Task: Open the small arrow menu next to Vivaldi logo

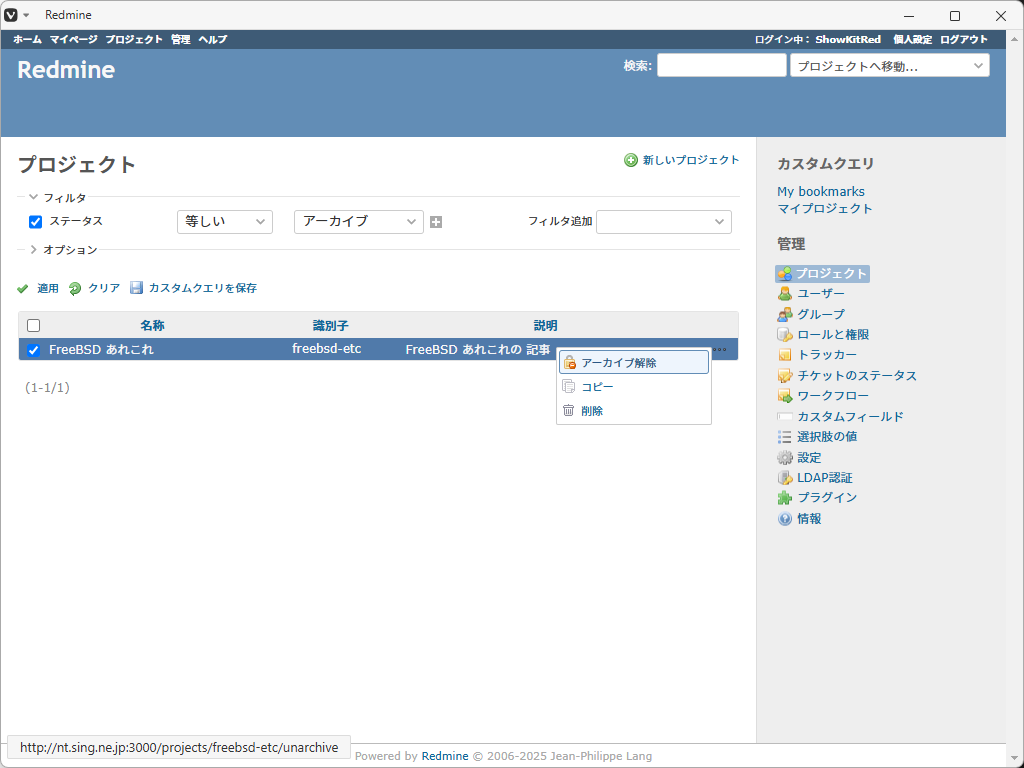Action: 26,15
